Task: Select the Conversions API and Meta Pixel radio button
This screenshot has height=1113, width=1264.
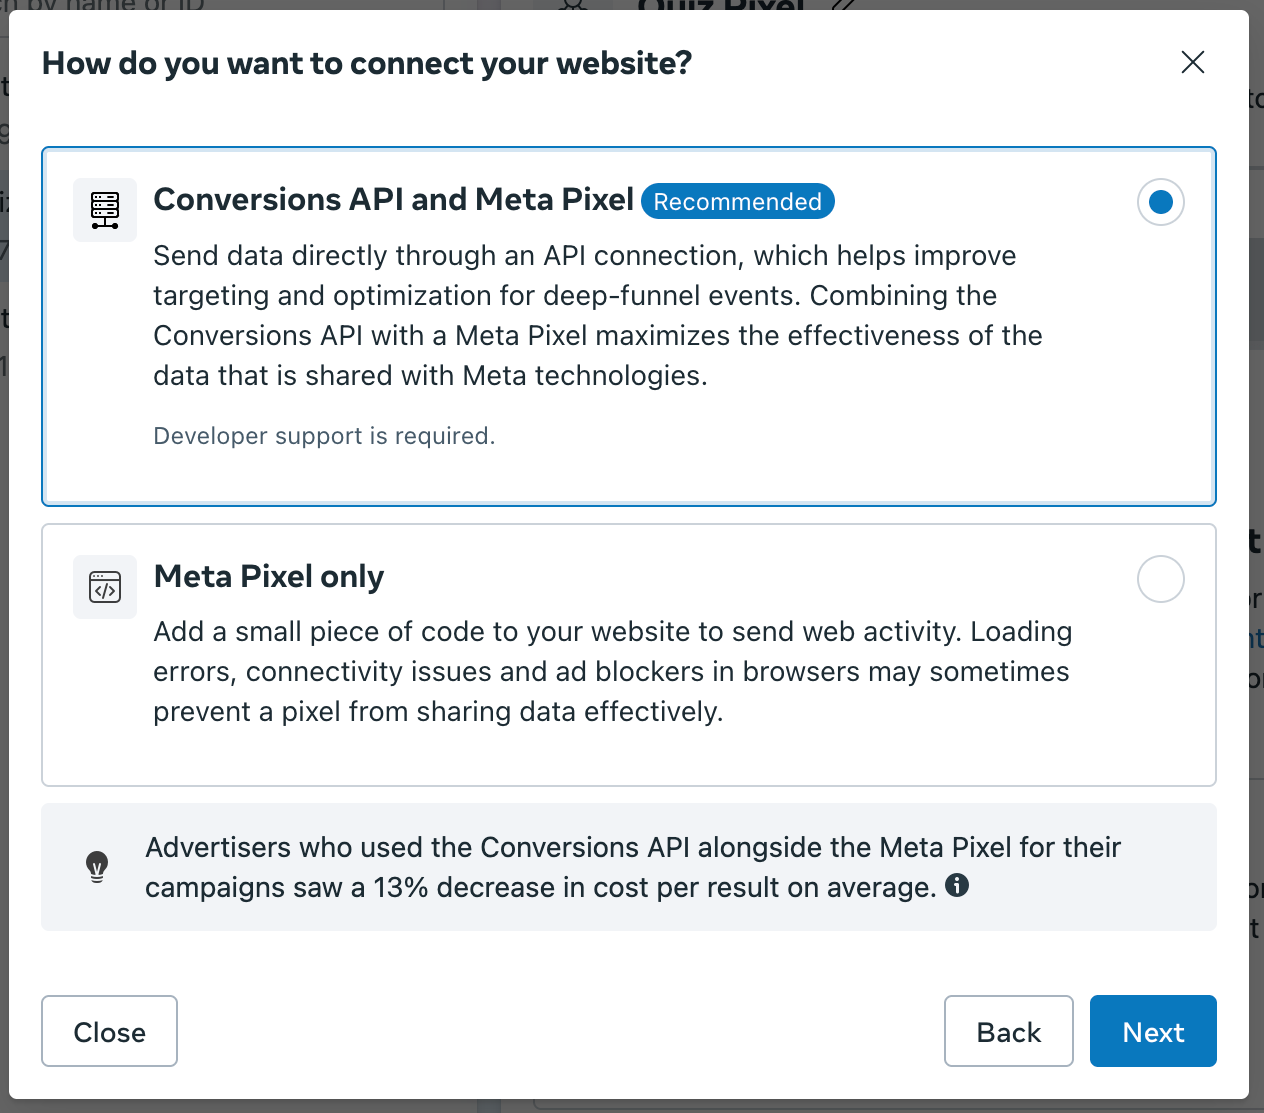Action: point(1161,202)
